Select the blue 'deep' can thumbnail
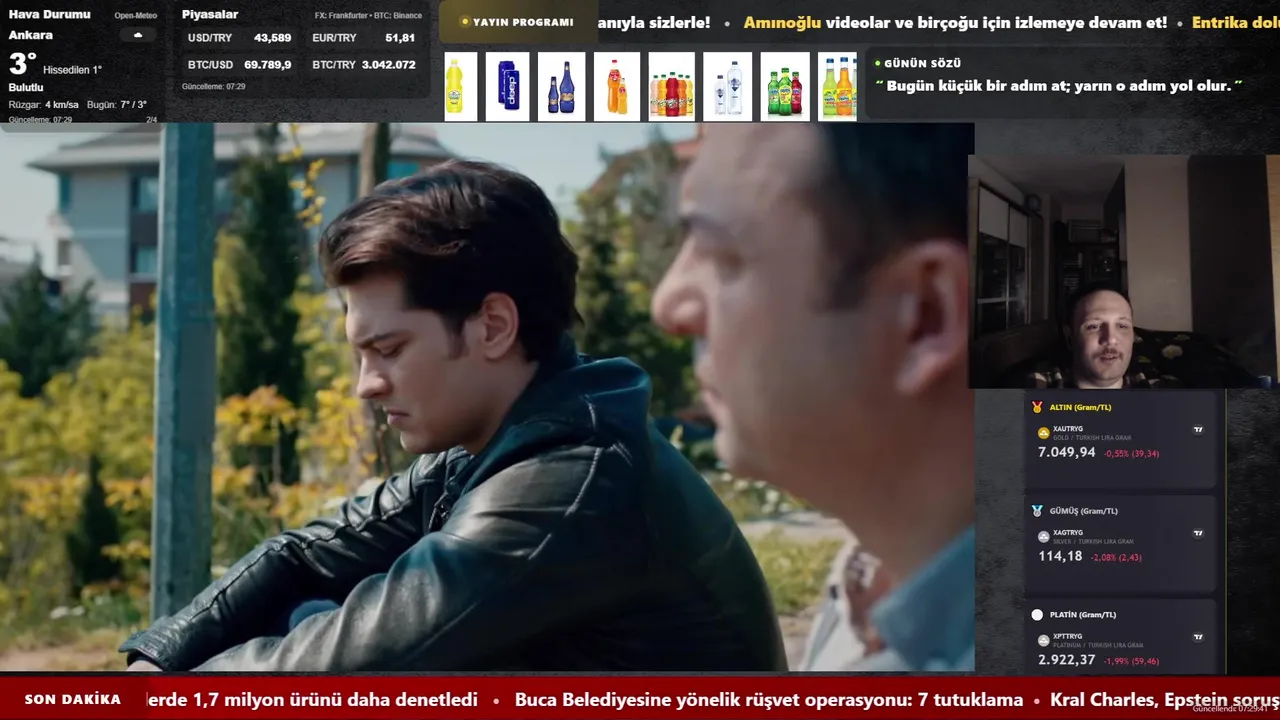This screenshot has height=720, width=1280. click(508, 87)
